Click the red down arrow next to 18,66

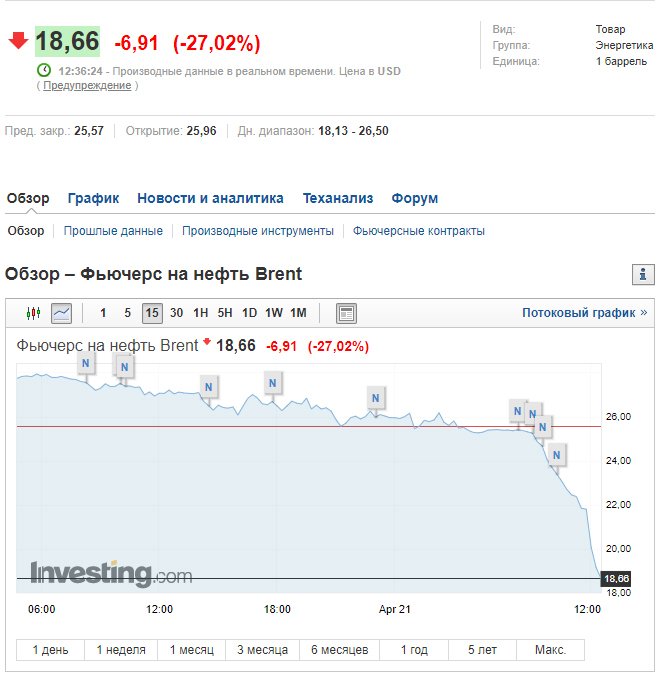click(18, 41)
